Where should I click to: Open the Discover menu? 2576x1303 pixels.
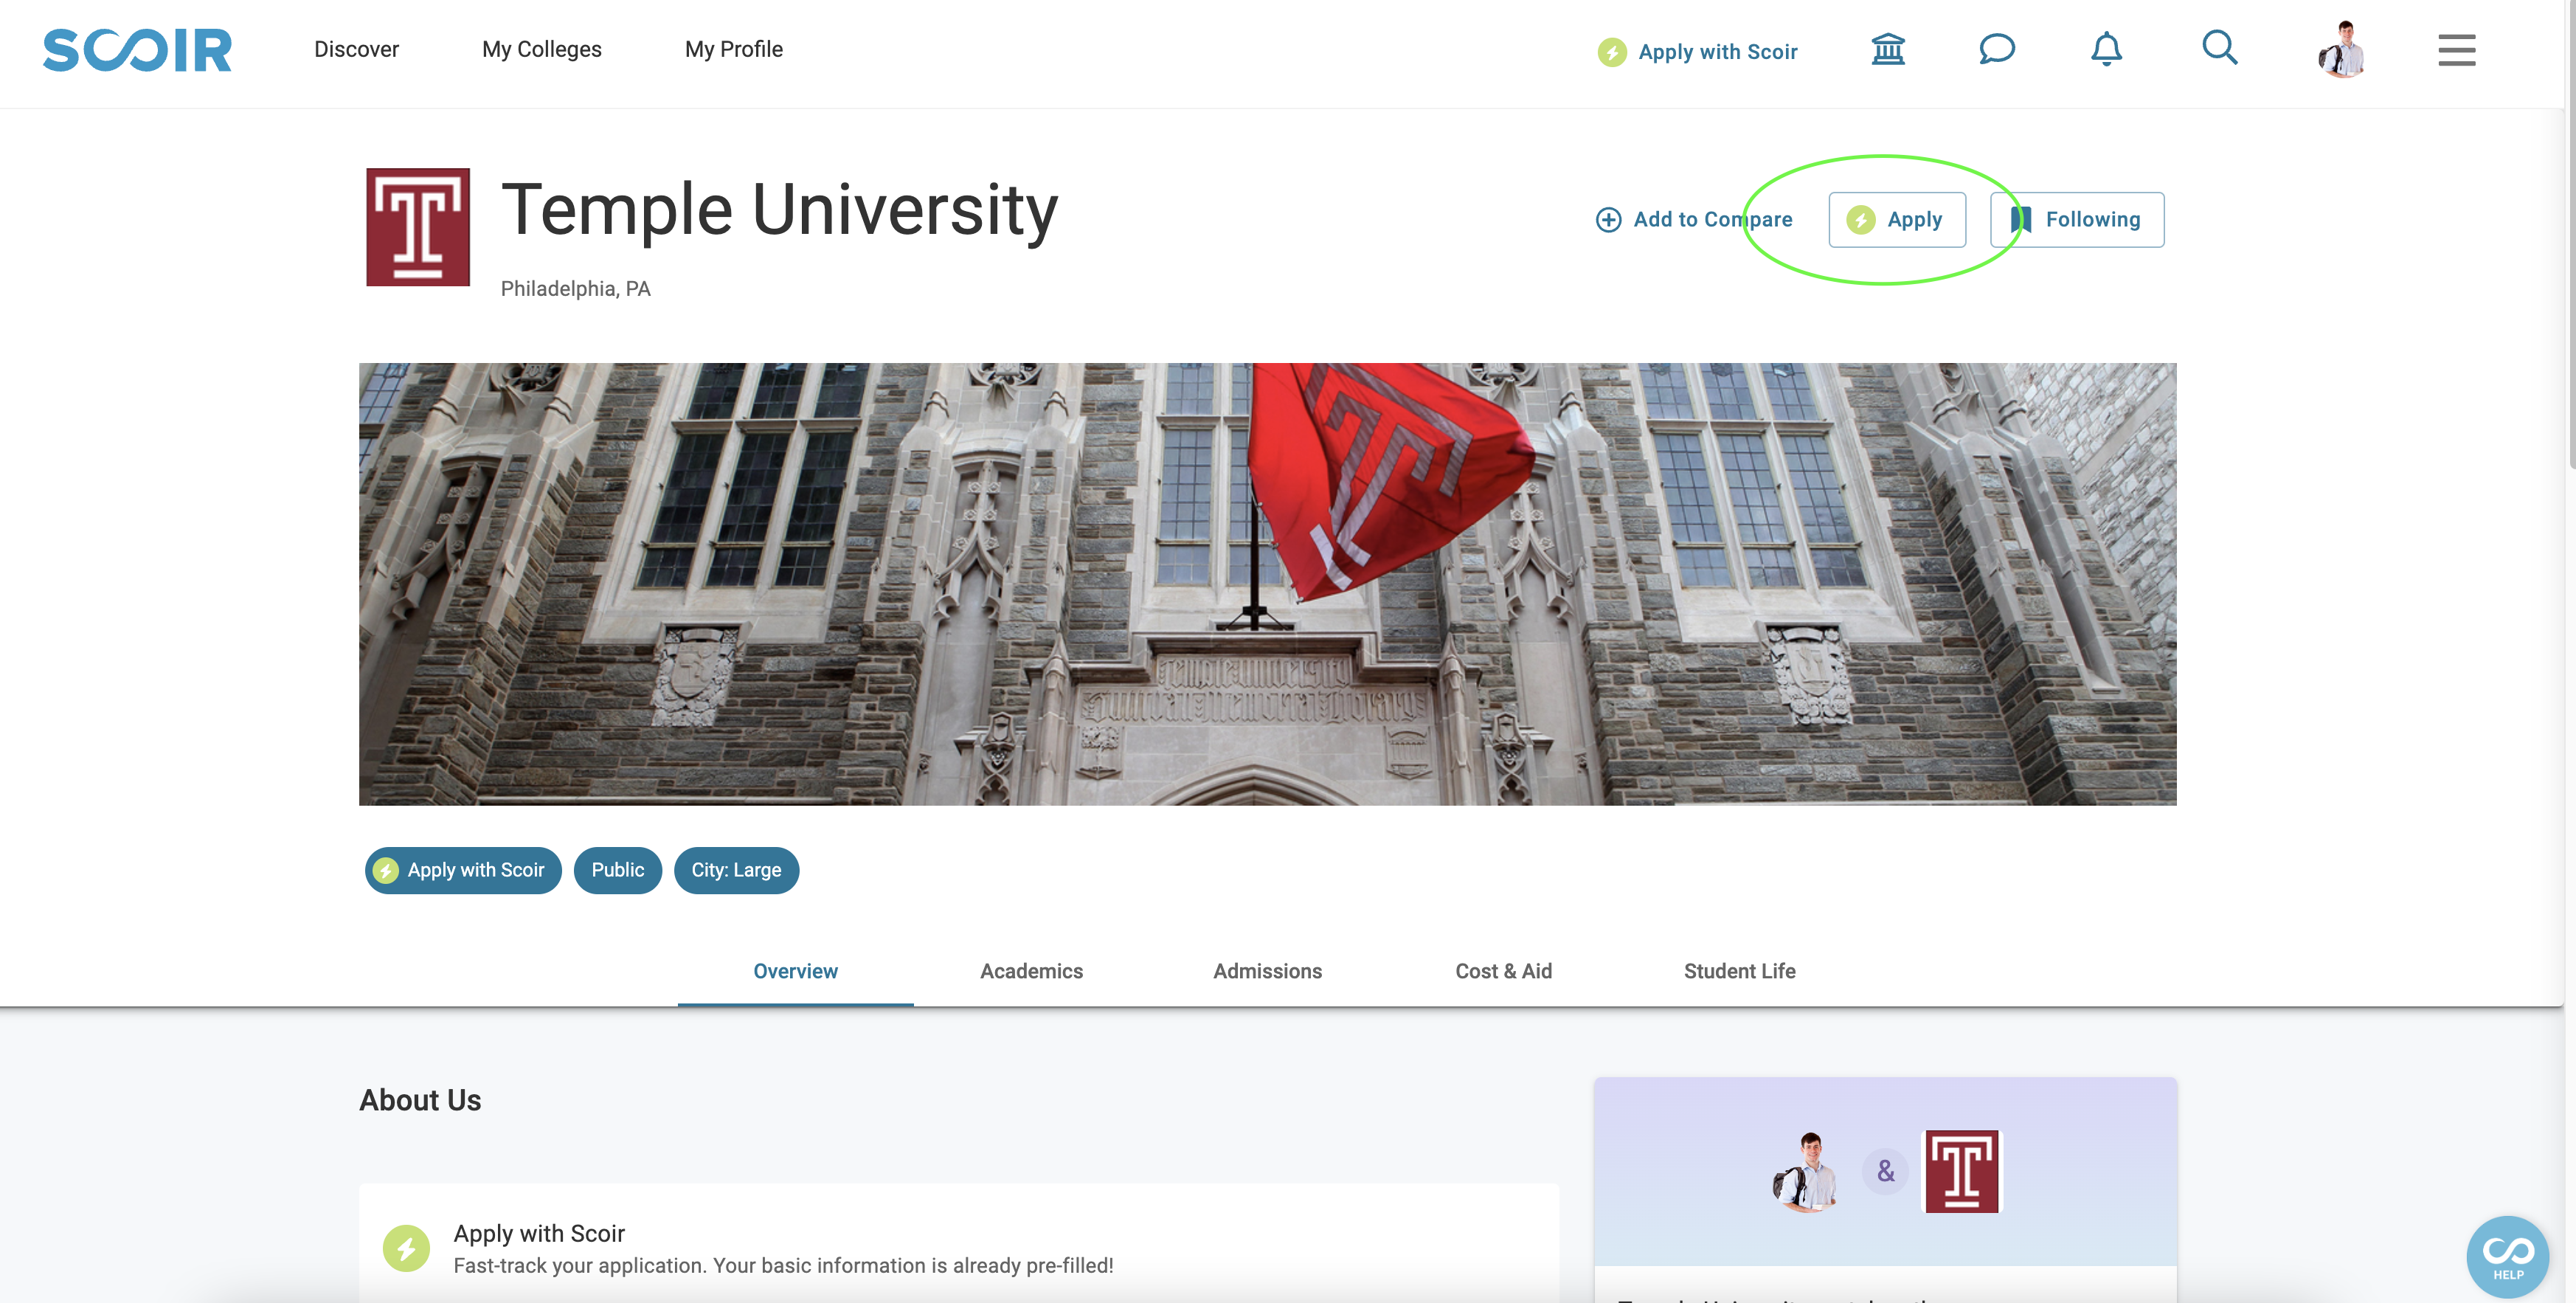(356, 49)
